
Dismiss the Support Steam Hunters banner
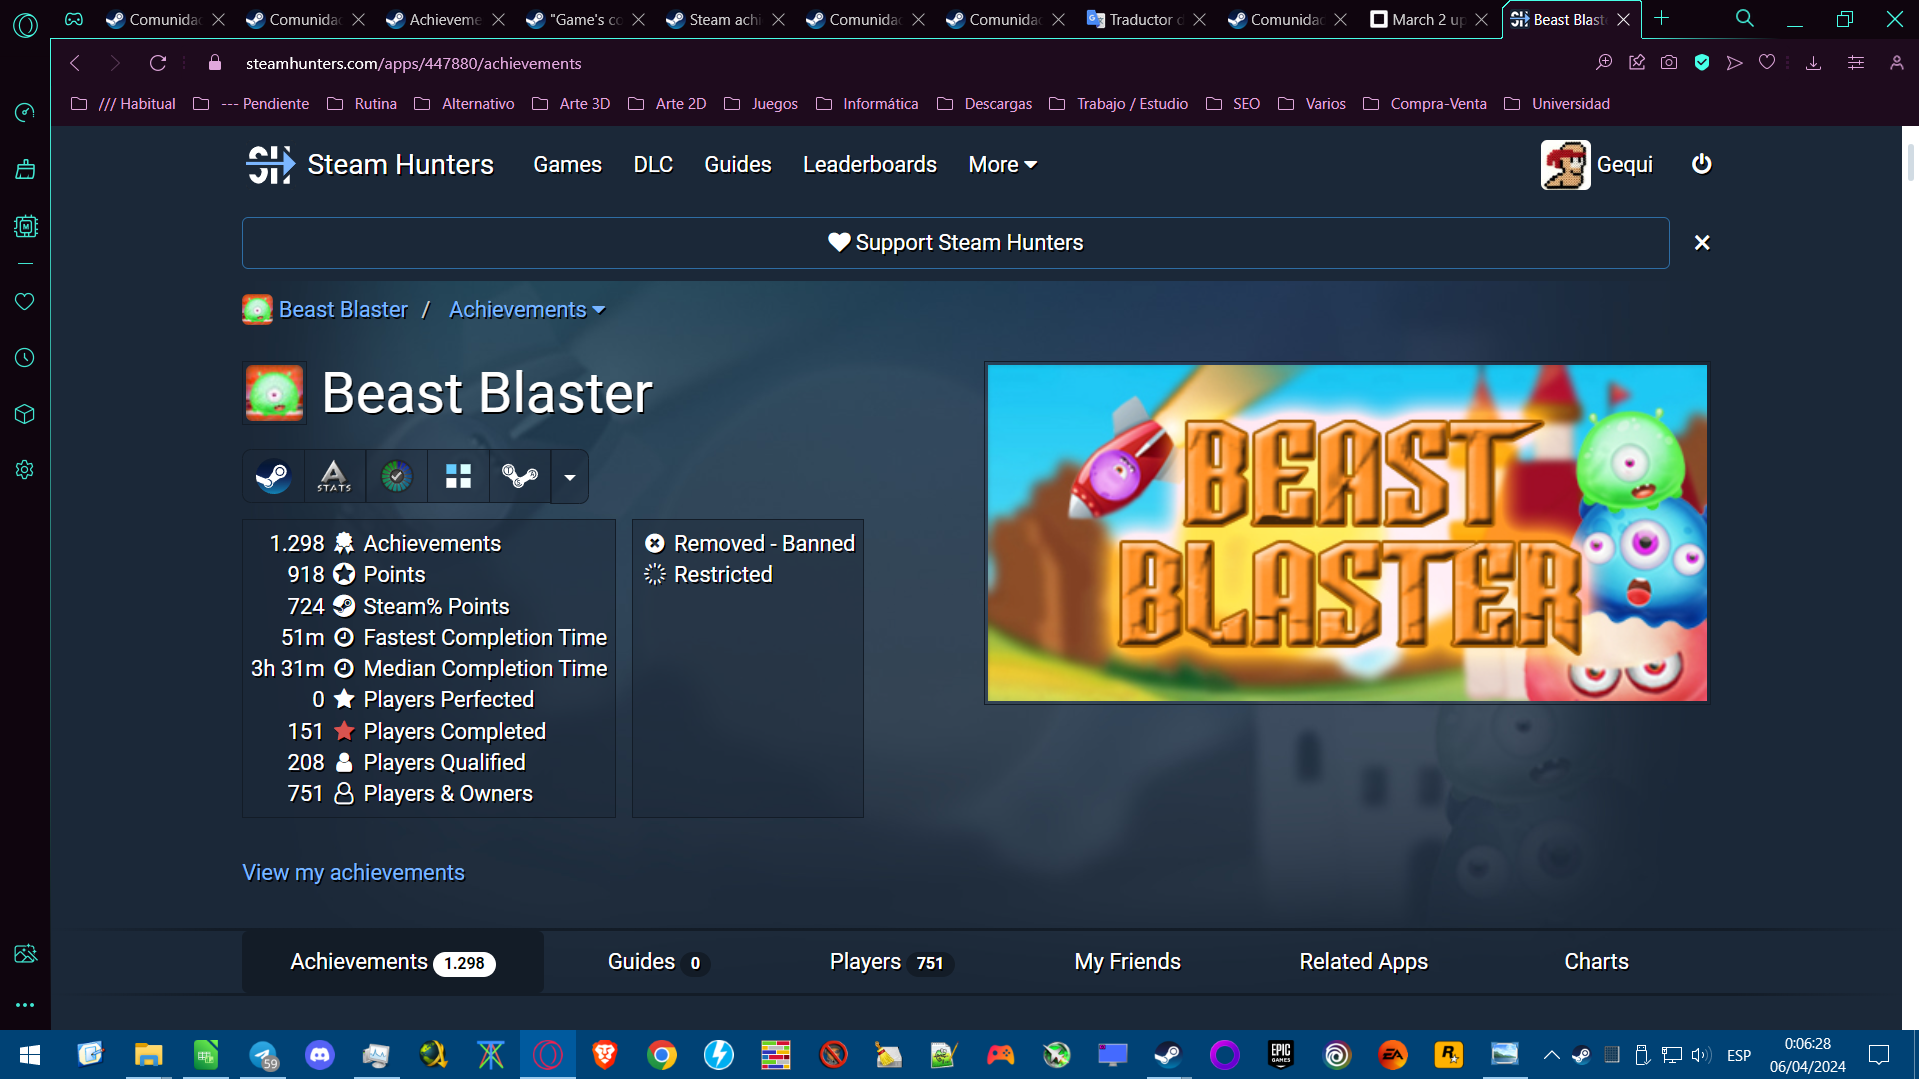click(x=1702, y=243)
